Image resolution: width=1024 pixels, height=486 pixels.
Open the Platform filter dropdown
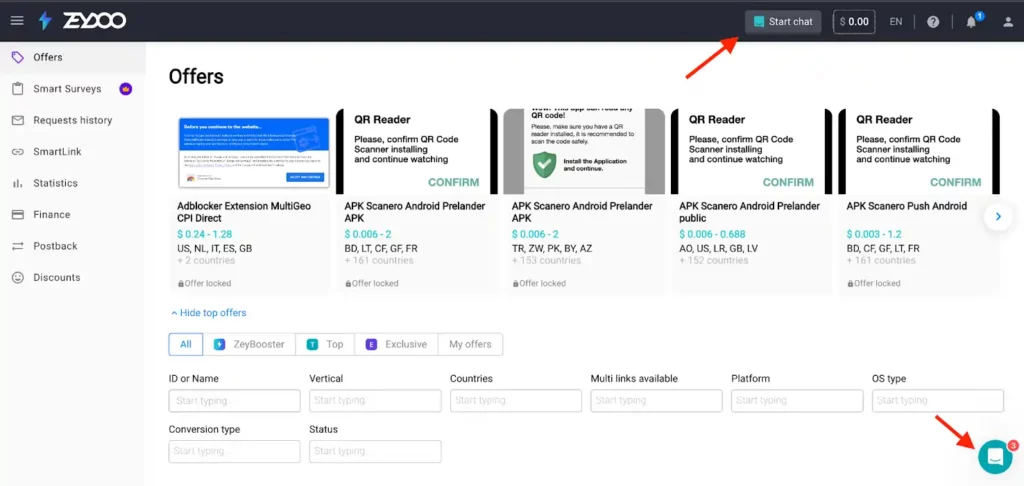(x=797, y=400)
